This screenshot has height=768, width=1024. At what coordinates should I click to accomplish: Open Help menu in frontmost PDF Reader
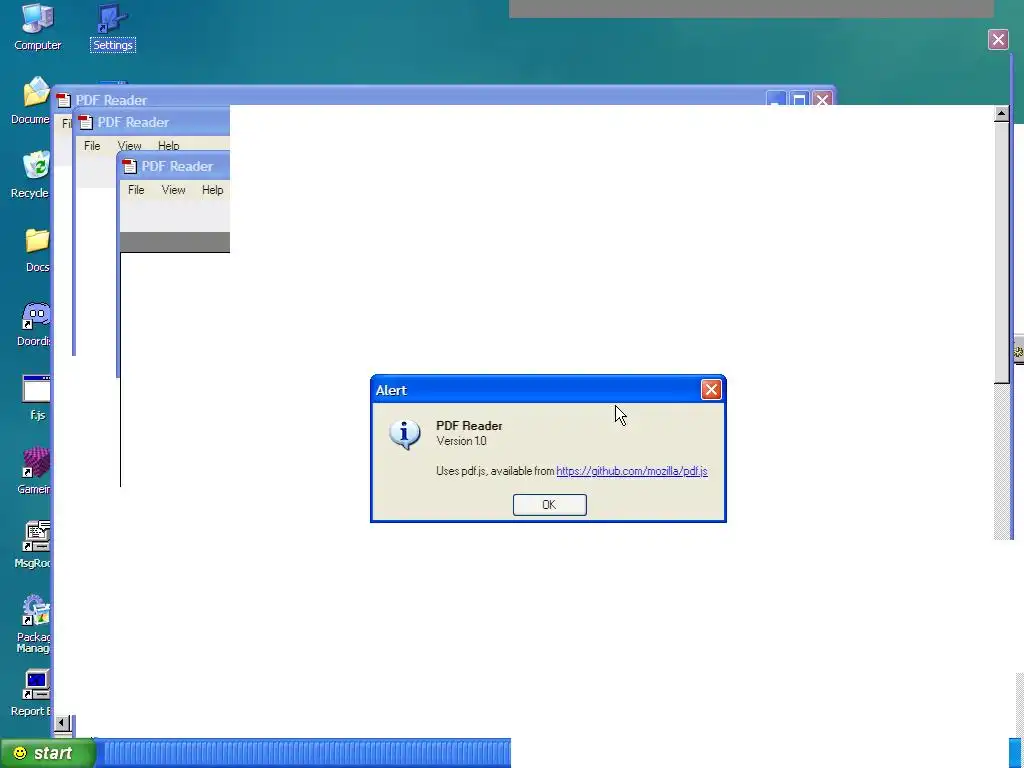point(212,190)
